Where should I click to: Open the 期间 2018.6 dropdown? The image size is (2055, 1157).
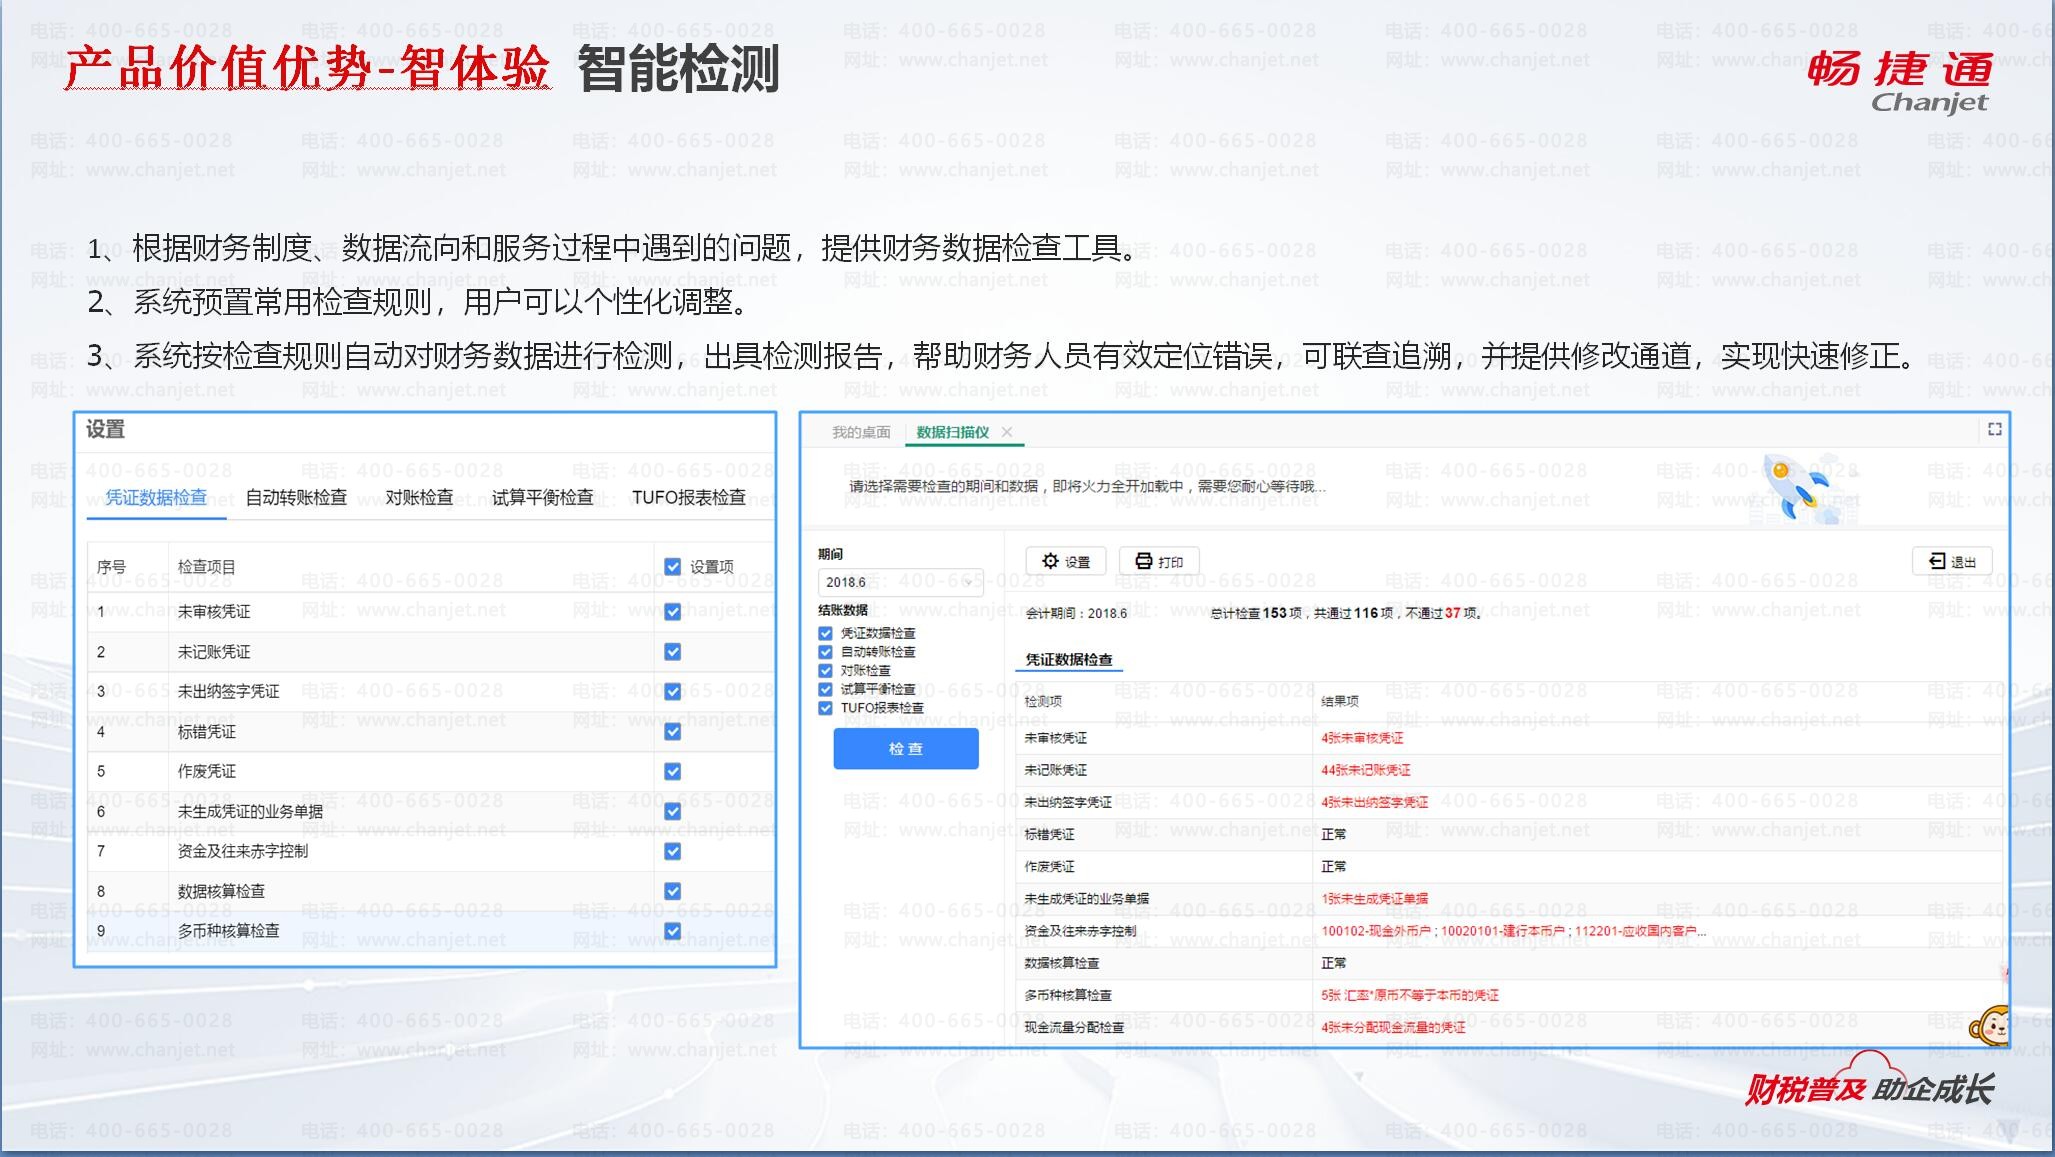click(900, 582)
